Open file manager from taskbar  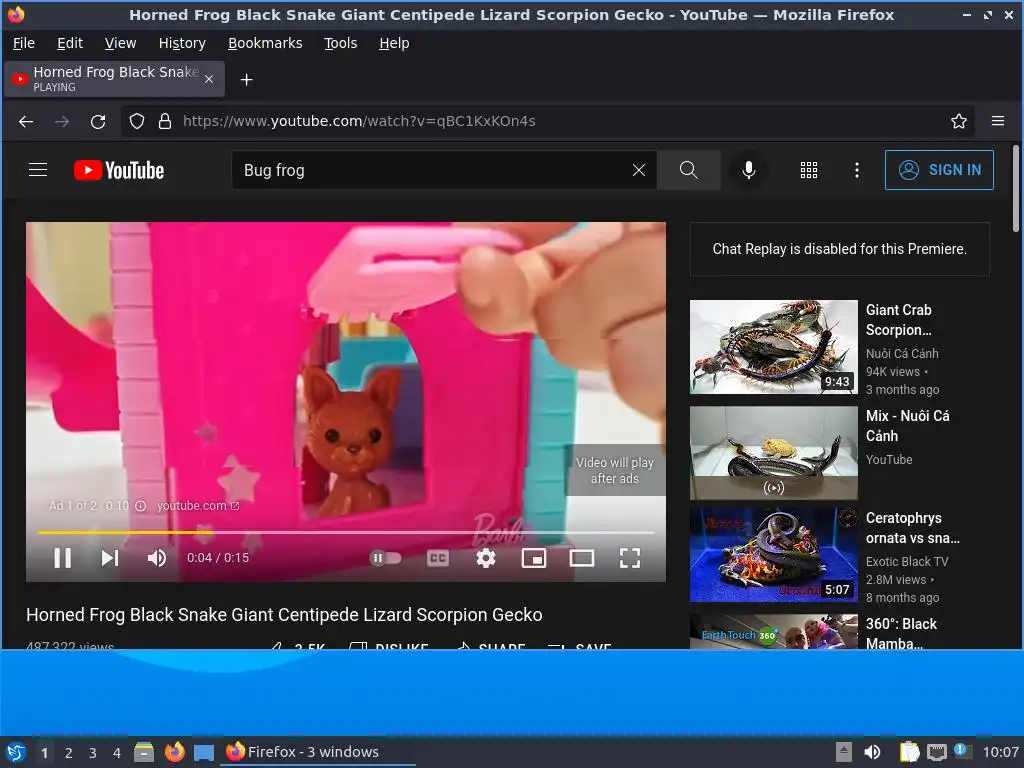144,752
